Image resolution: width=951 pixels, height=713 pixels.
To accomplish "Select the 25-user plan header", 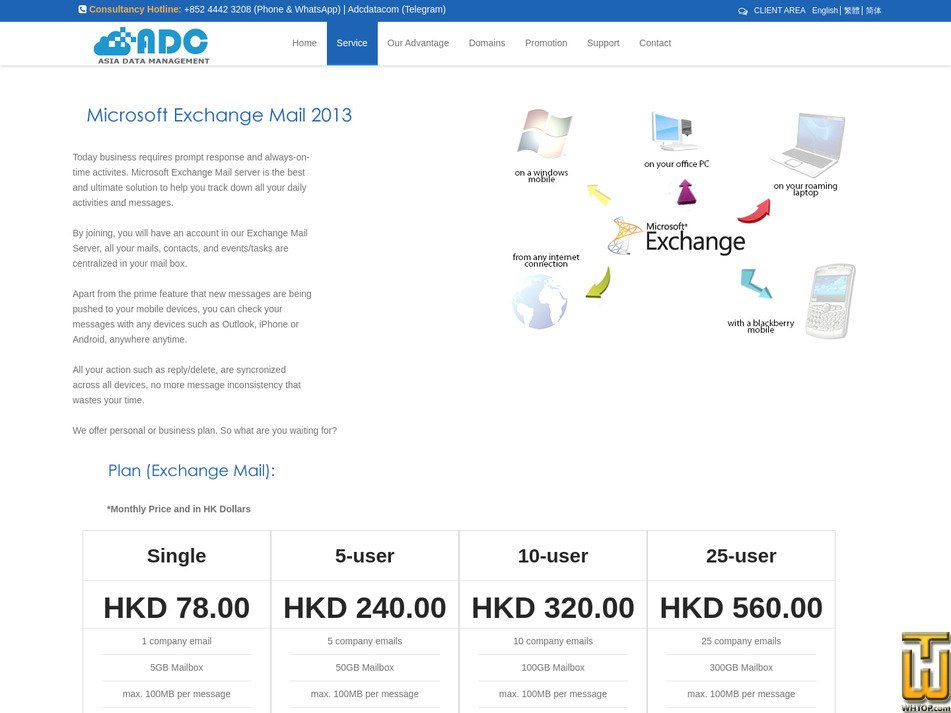I will 741,556.
